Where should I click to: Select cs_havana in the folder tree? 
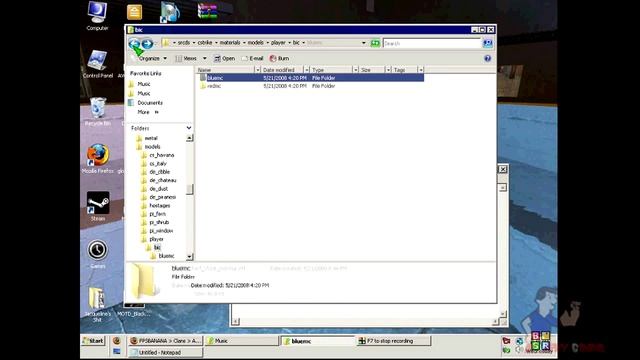coord(162,155)
